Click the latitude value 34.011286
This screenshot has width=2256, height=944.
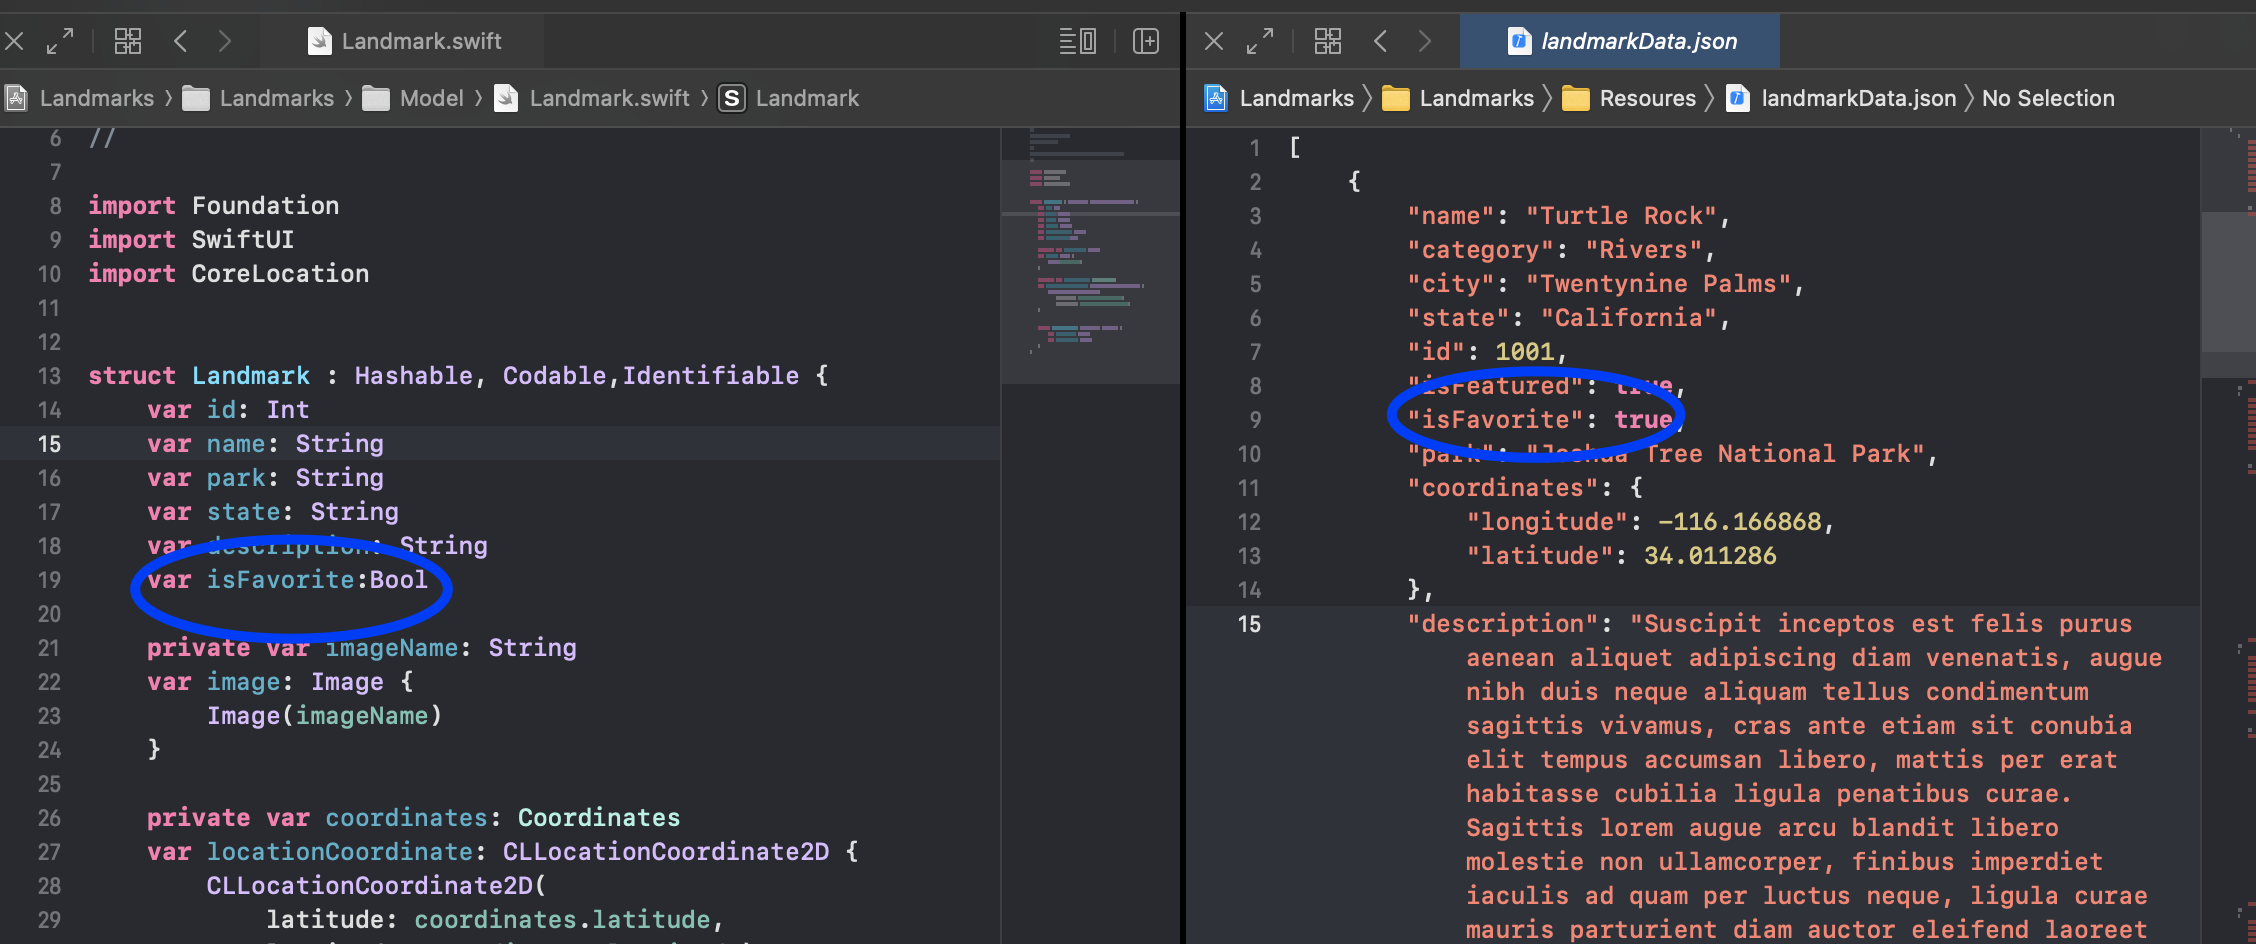point(1710,556)
